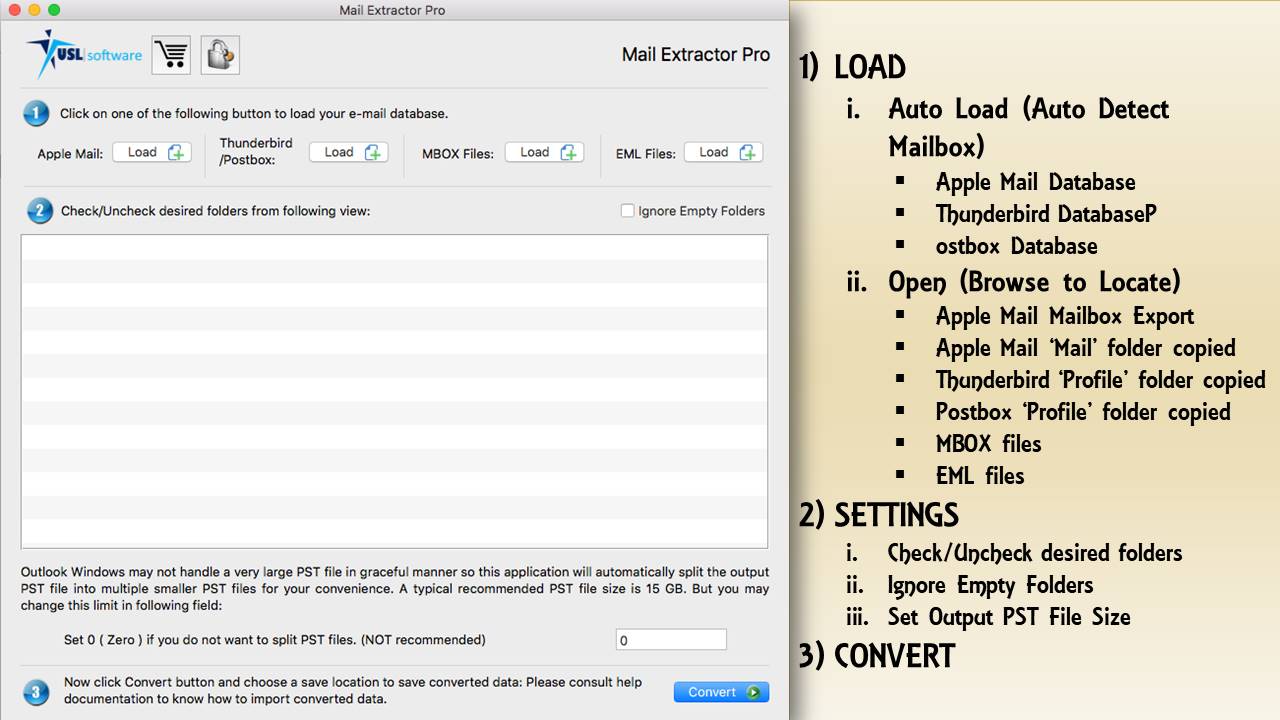Click the shopping cart purchase icon
The height and width of the screenshot is (720, 1280).
click(x=171, y=55)
